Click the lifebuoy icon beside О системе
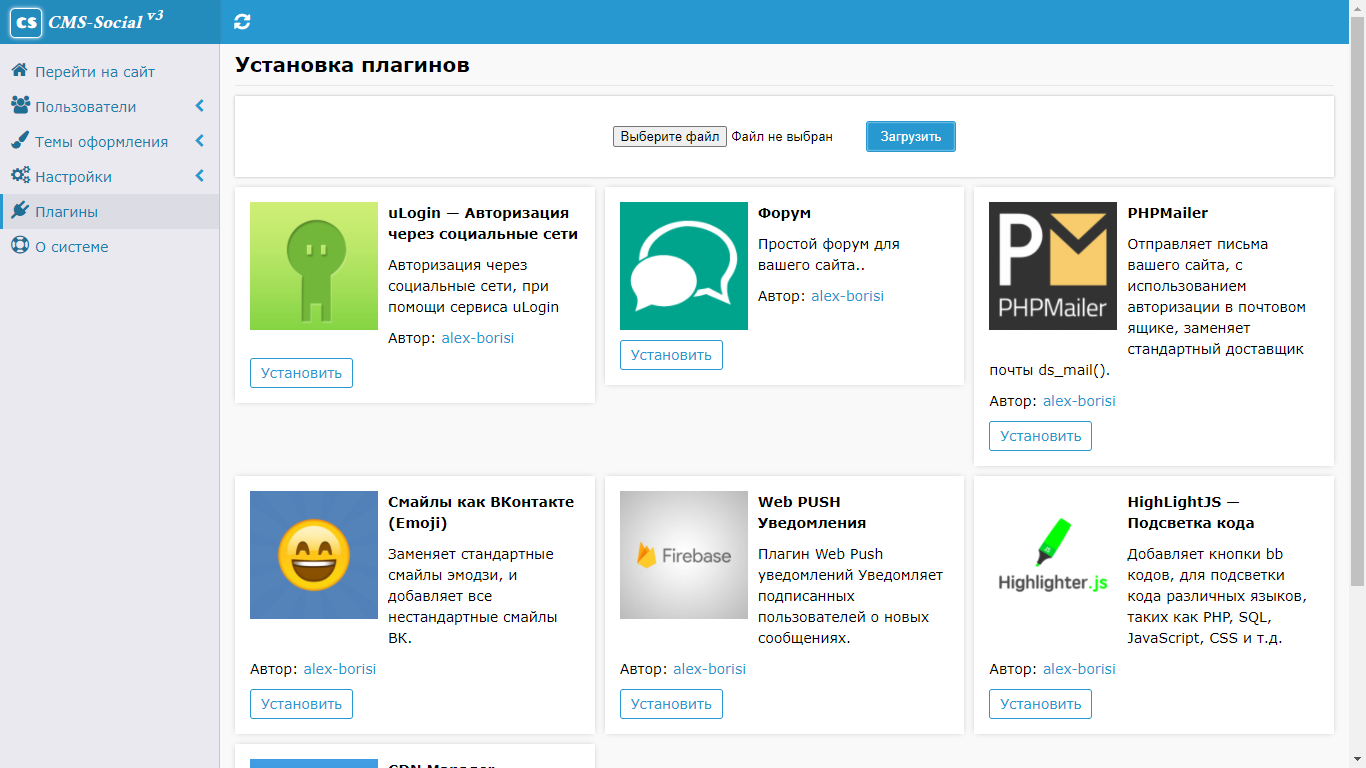This screenshot has width=1366, height=768. click(x=19, y=246)
